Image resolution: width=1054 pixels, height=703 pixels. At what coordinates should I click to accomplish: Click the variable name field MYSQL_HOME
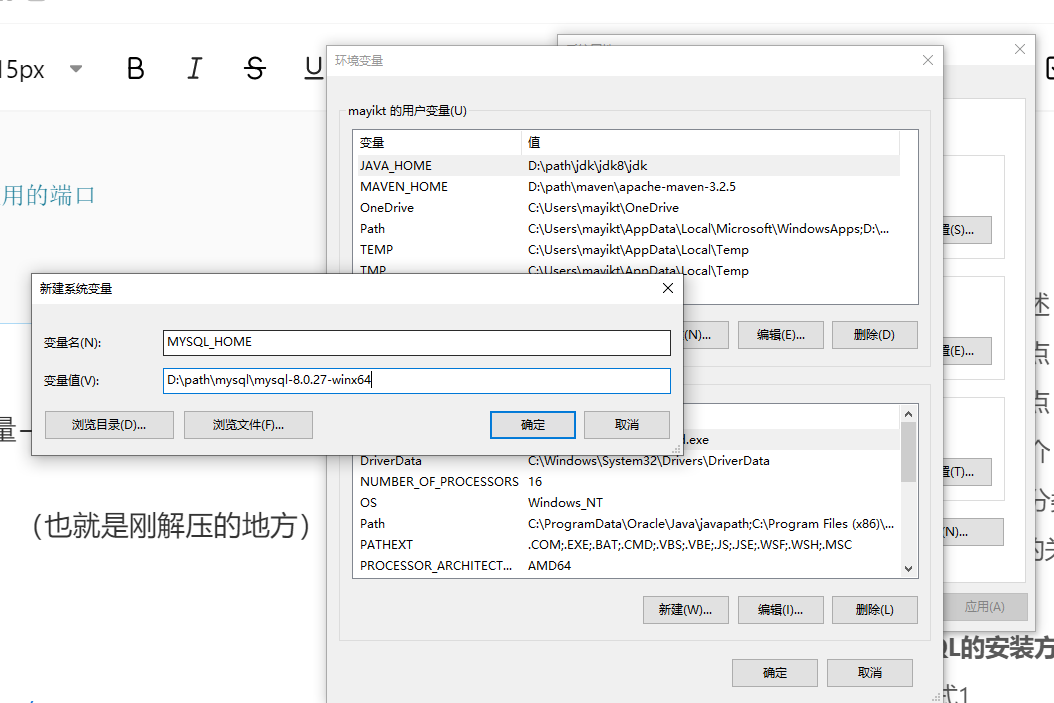click(x=417, y=342)
